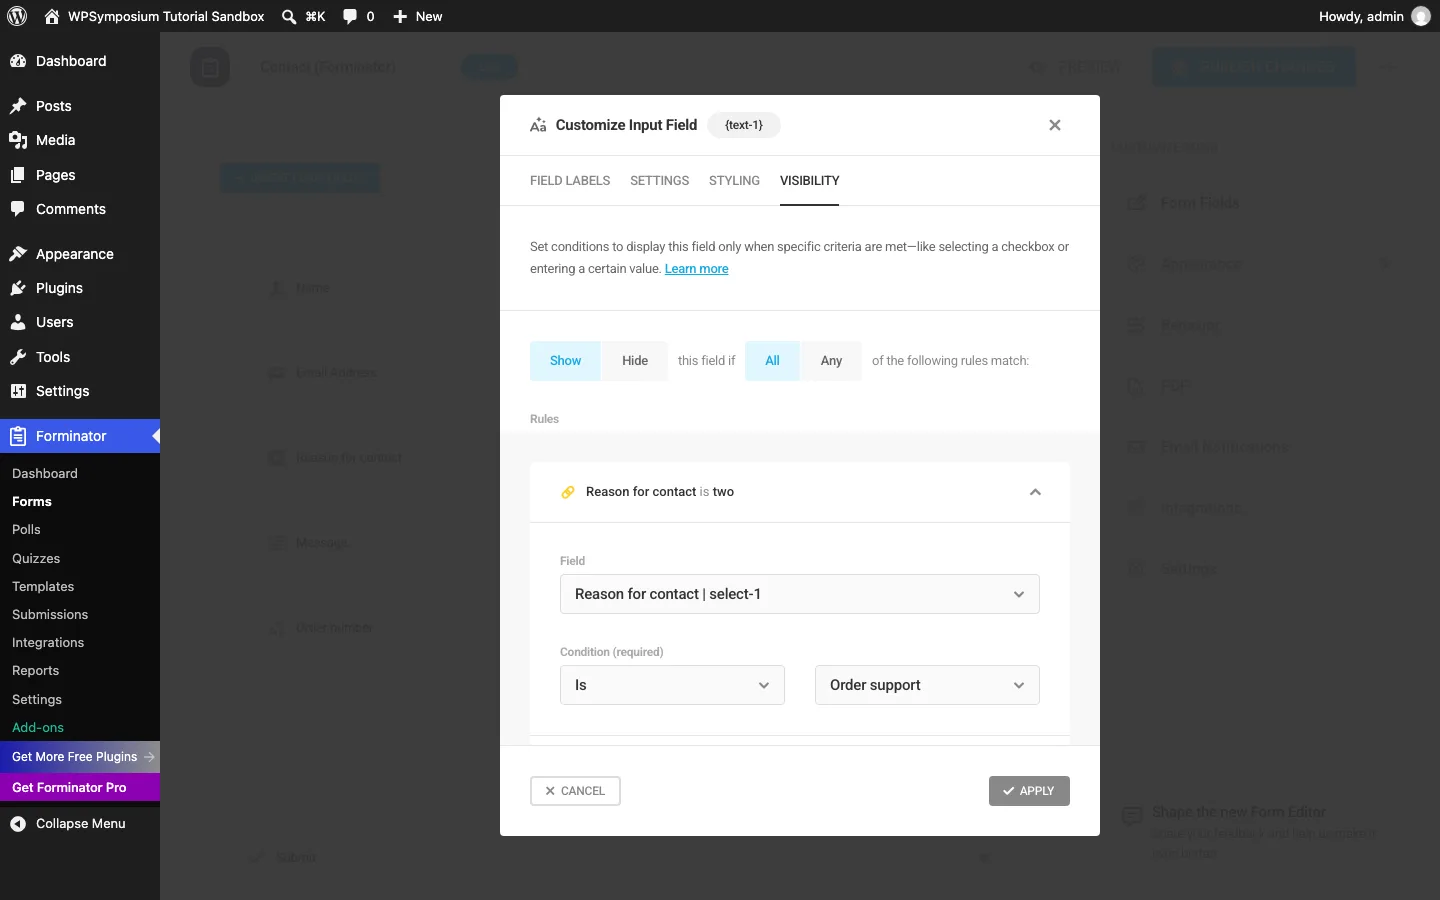This screenshot has width=1440, height=900.
Task: Open the search magnifier in admin bar
Action: click(x=289, y=16)
